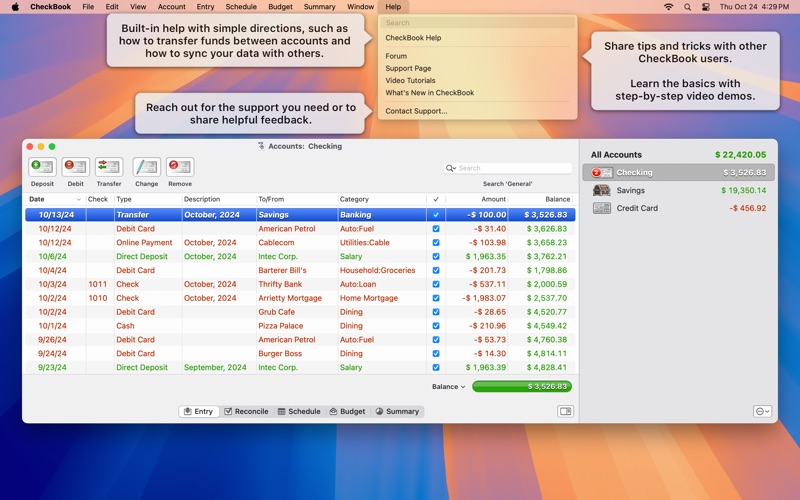Click the Change toolbar icon
The height and width of the screenshot is (500, 800).
pos(146,167)
